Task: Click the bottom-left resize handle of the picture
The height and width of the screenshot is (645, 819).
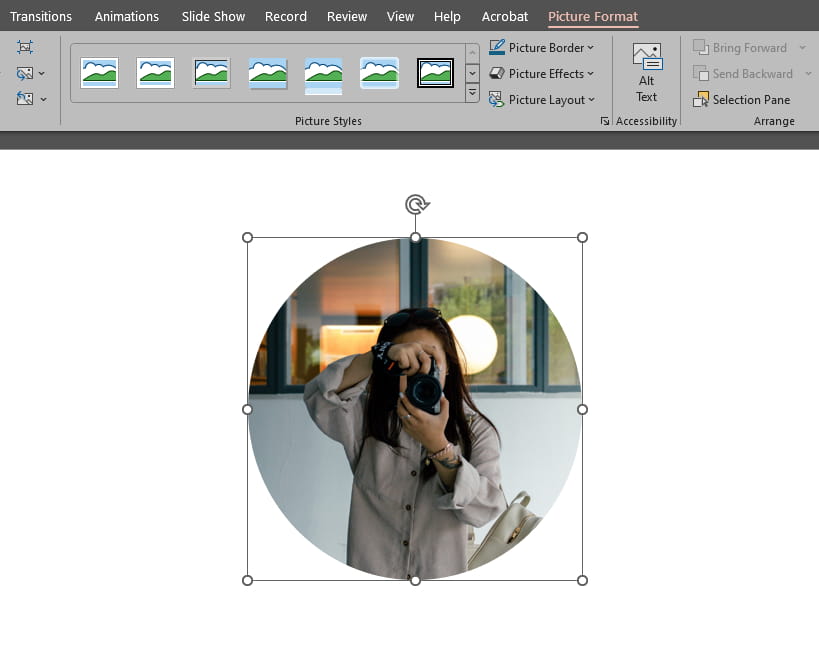Action: coord(248,580)
